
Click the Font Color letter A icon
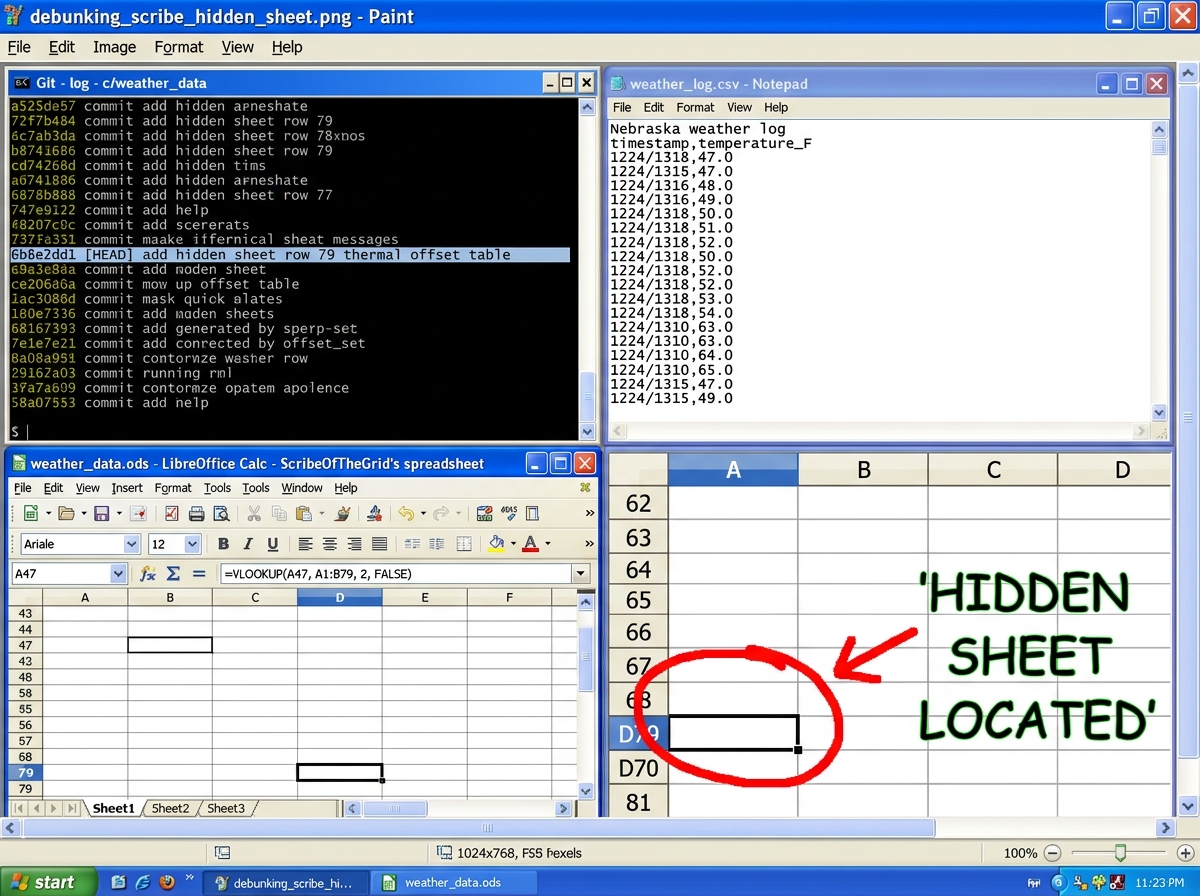[x=530, y=544]
